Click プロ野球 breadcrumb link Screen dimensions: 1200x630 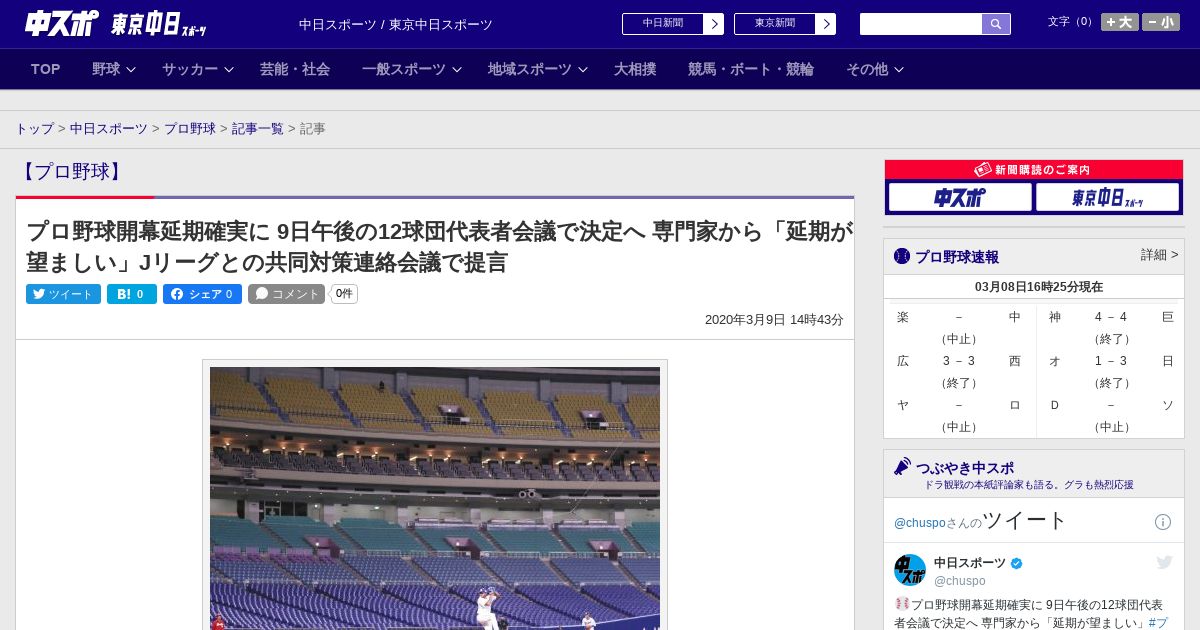pyautogui.click(x=190, y=129)
